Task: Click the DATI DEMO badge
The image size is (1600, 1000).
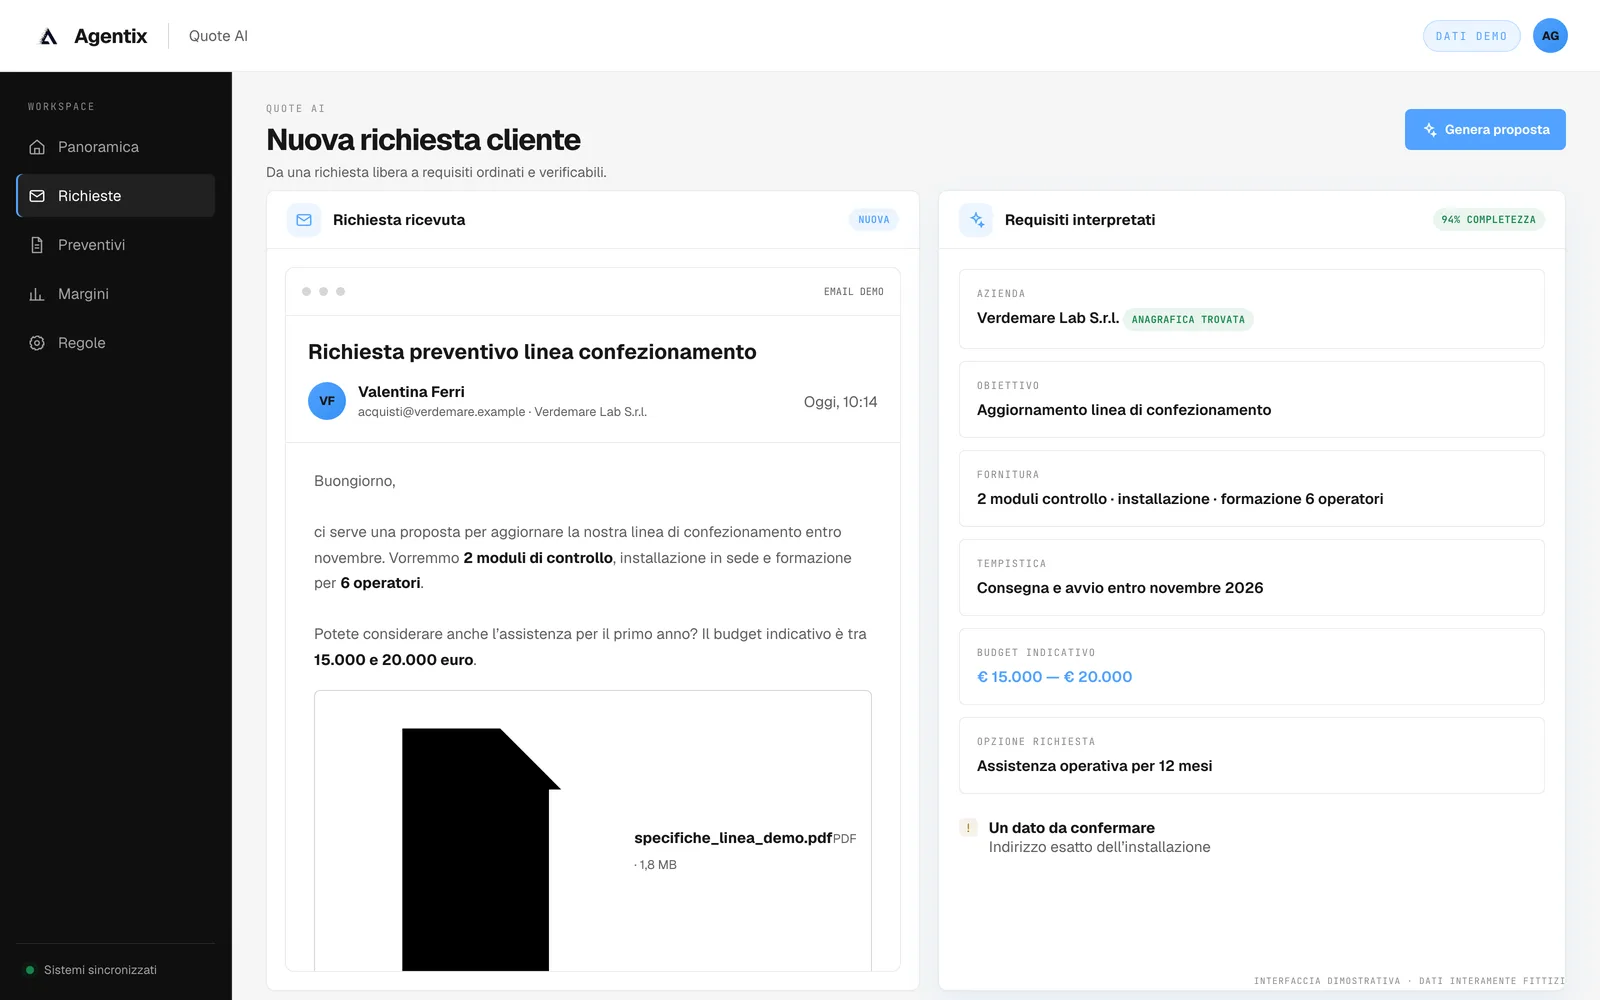Action: click(1471, 36)
